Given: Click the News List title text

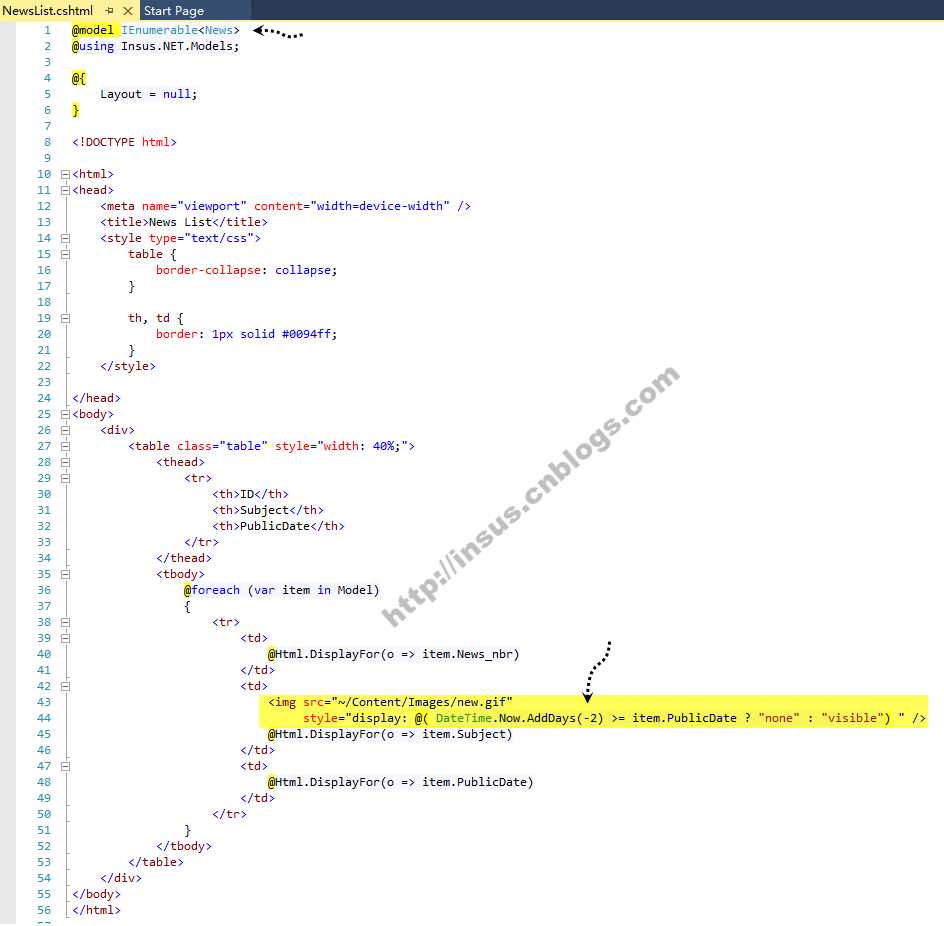Looking at the screenshot, I should tap(180, 222).
